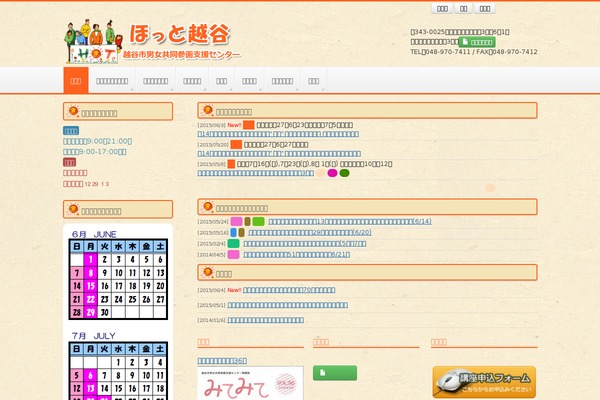Image resolution: width=600 pixels, height=400 pixels.
Task: Select June 23 in the June calendar
Action: pyautogui.click(x=104, y=299)
